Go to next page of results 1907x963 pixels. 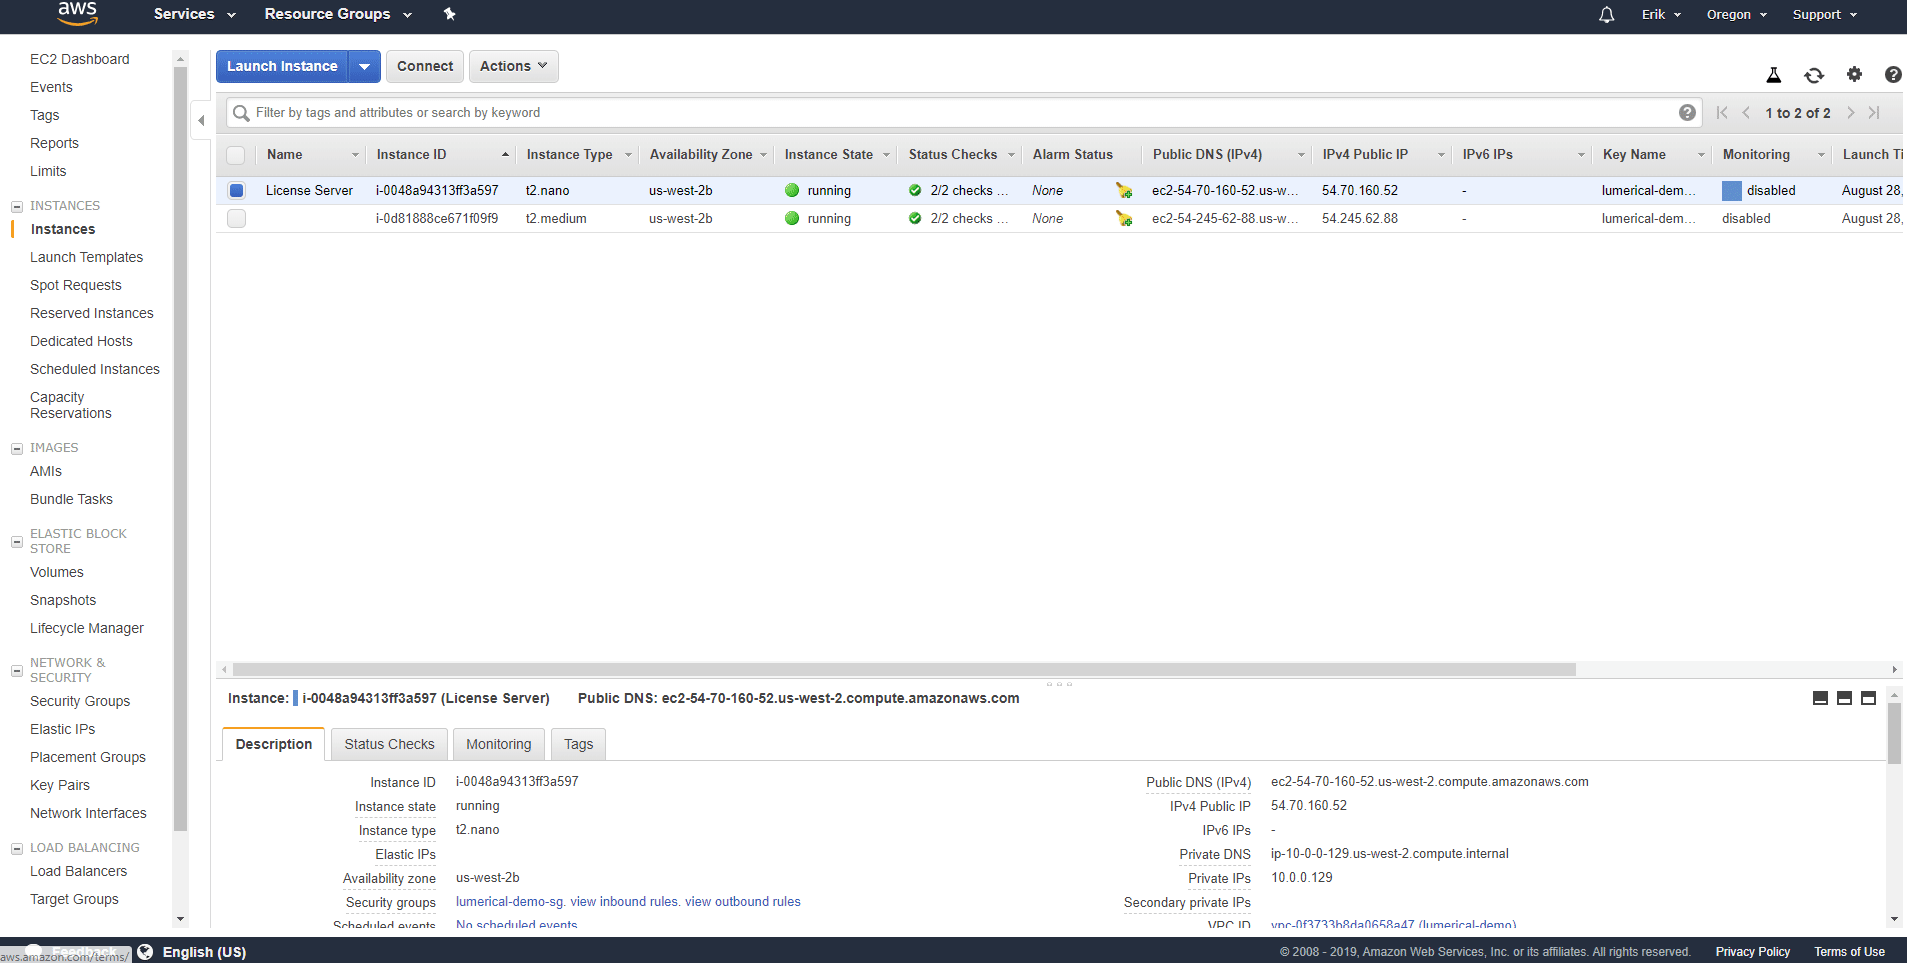click(x=1850, y=113)
